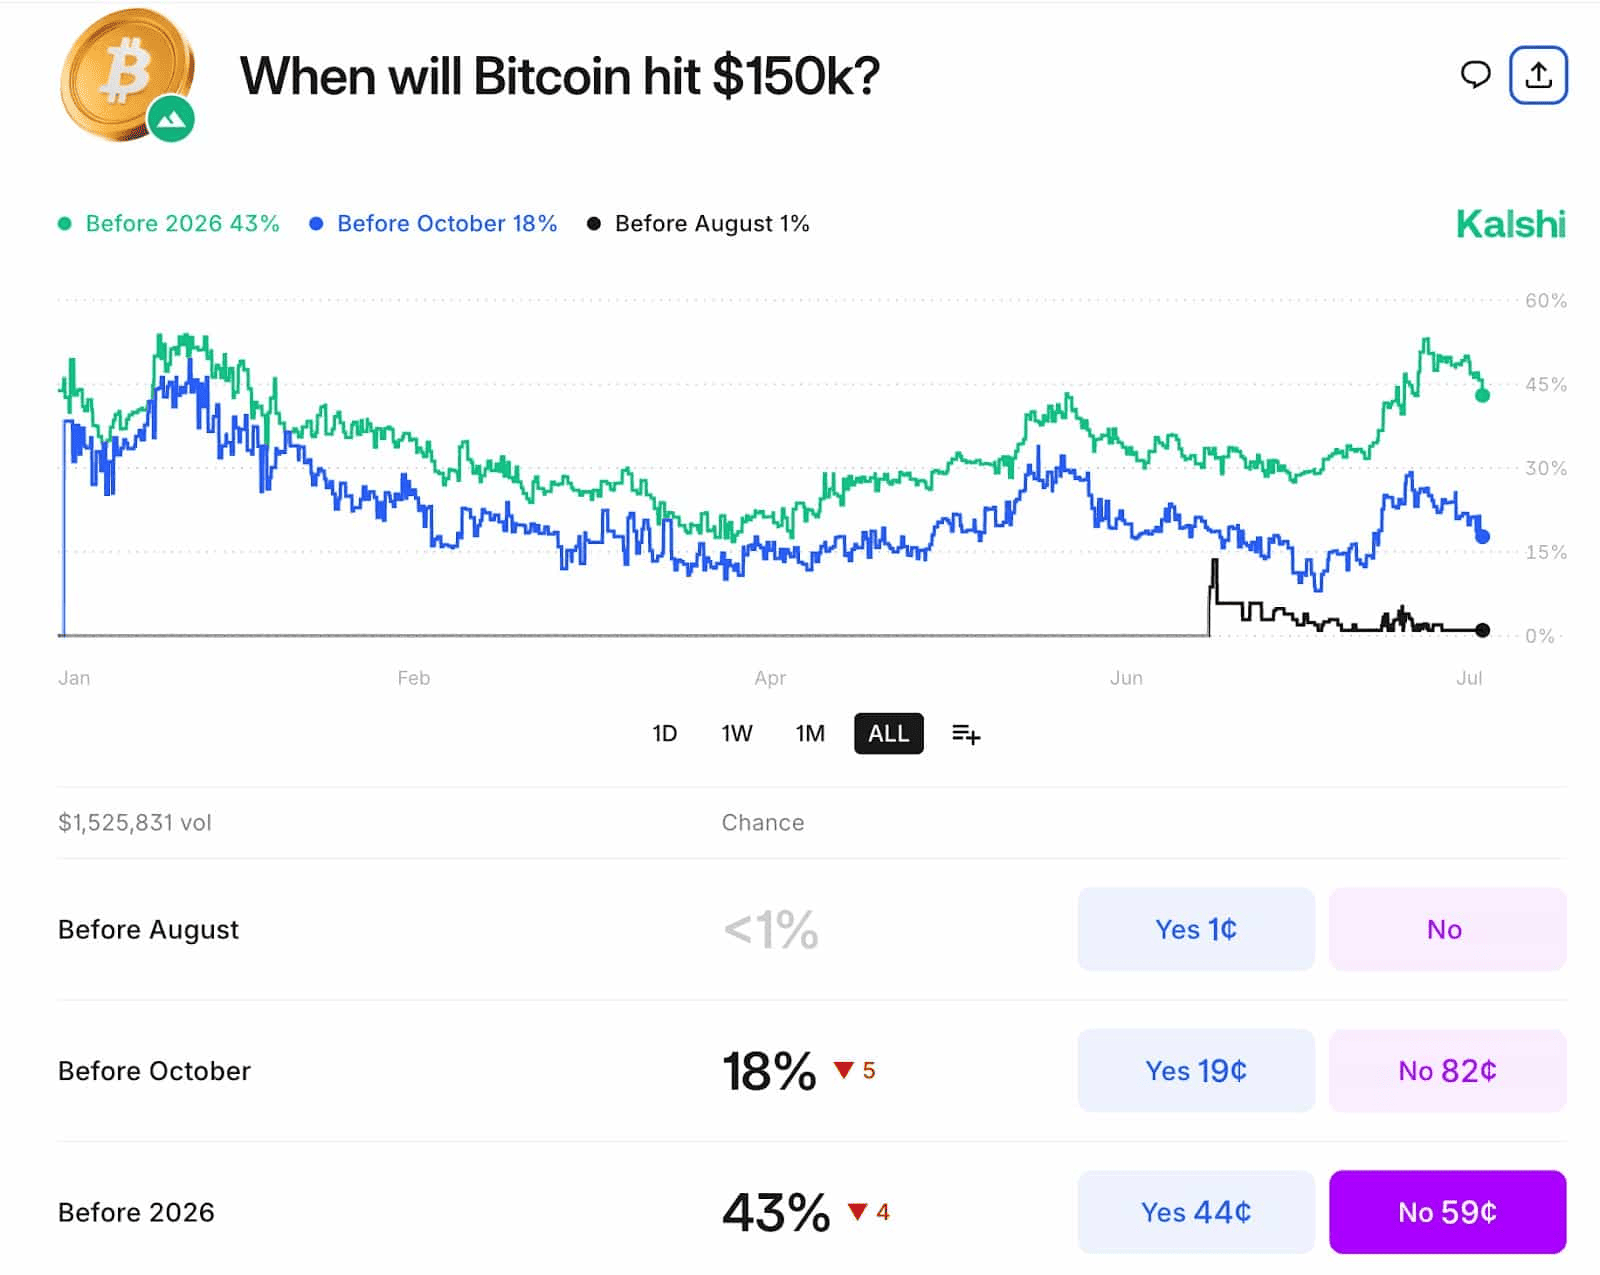Toggle the Before October 18% series legend
This screenshot has width=1600, height=1275.
click(436, 223)
